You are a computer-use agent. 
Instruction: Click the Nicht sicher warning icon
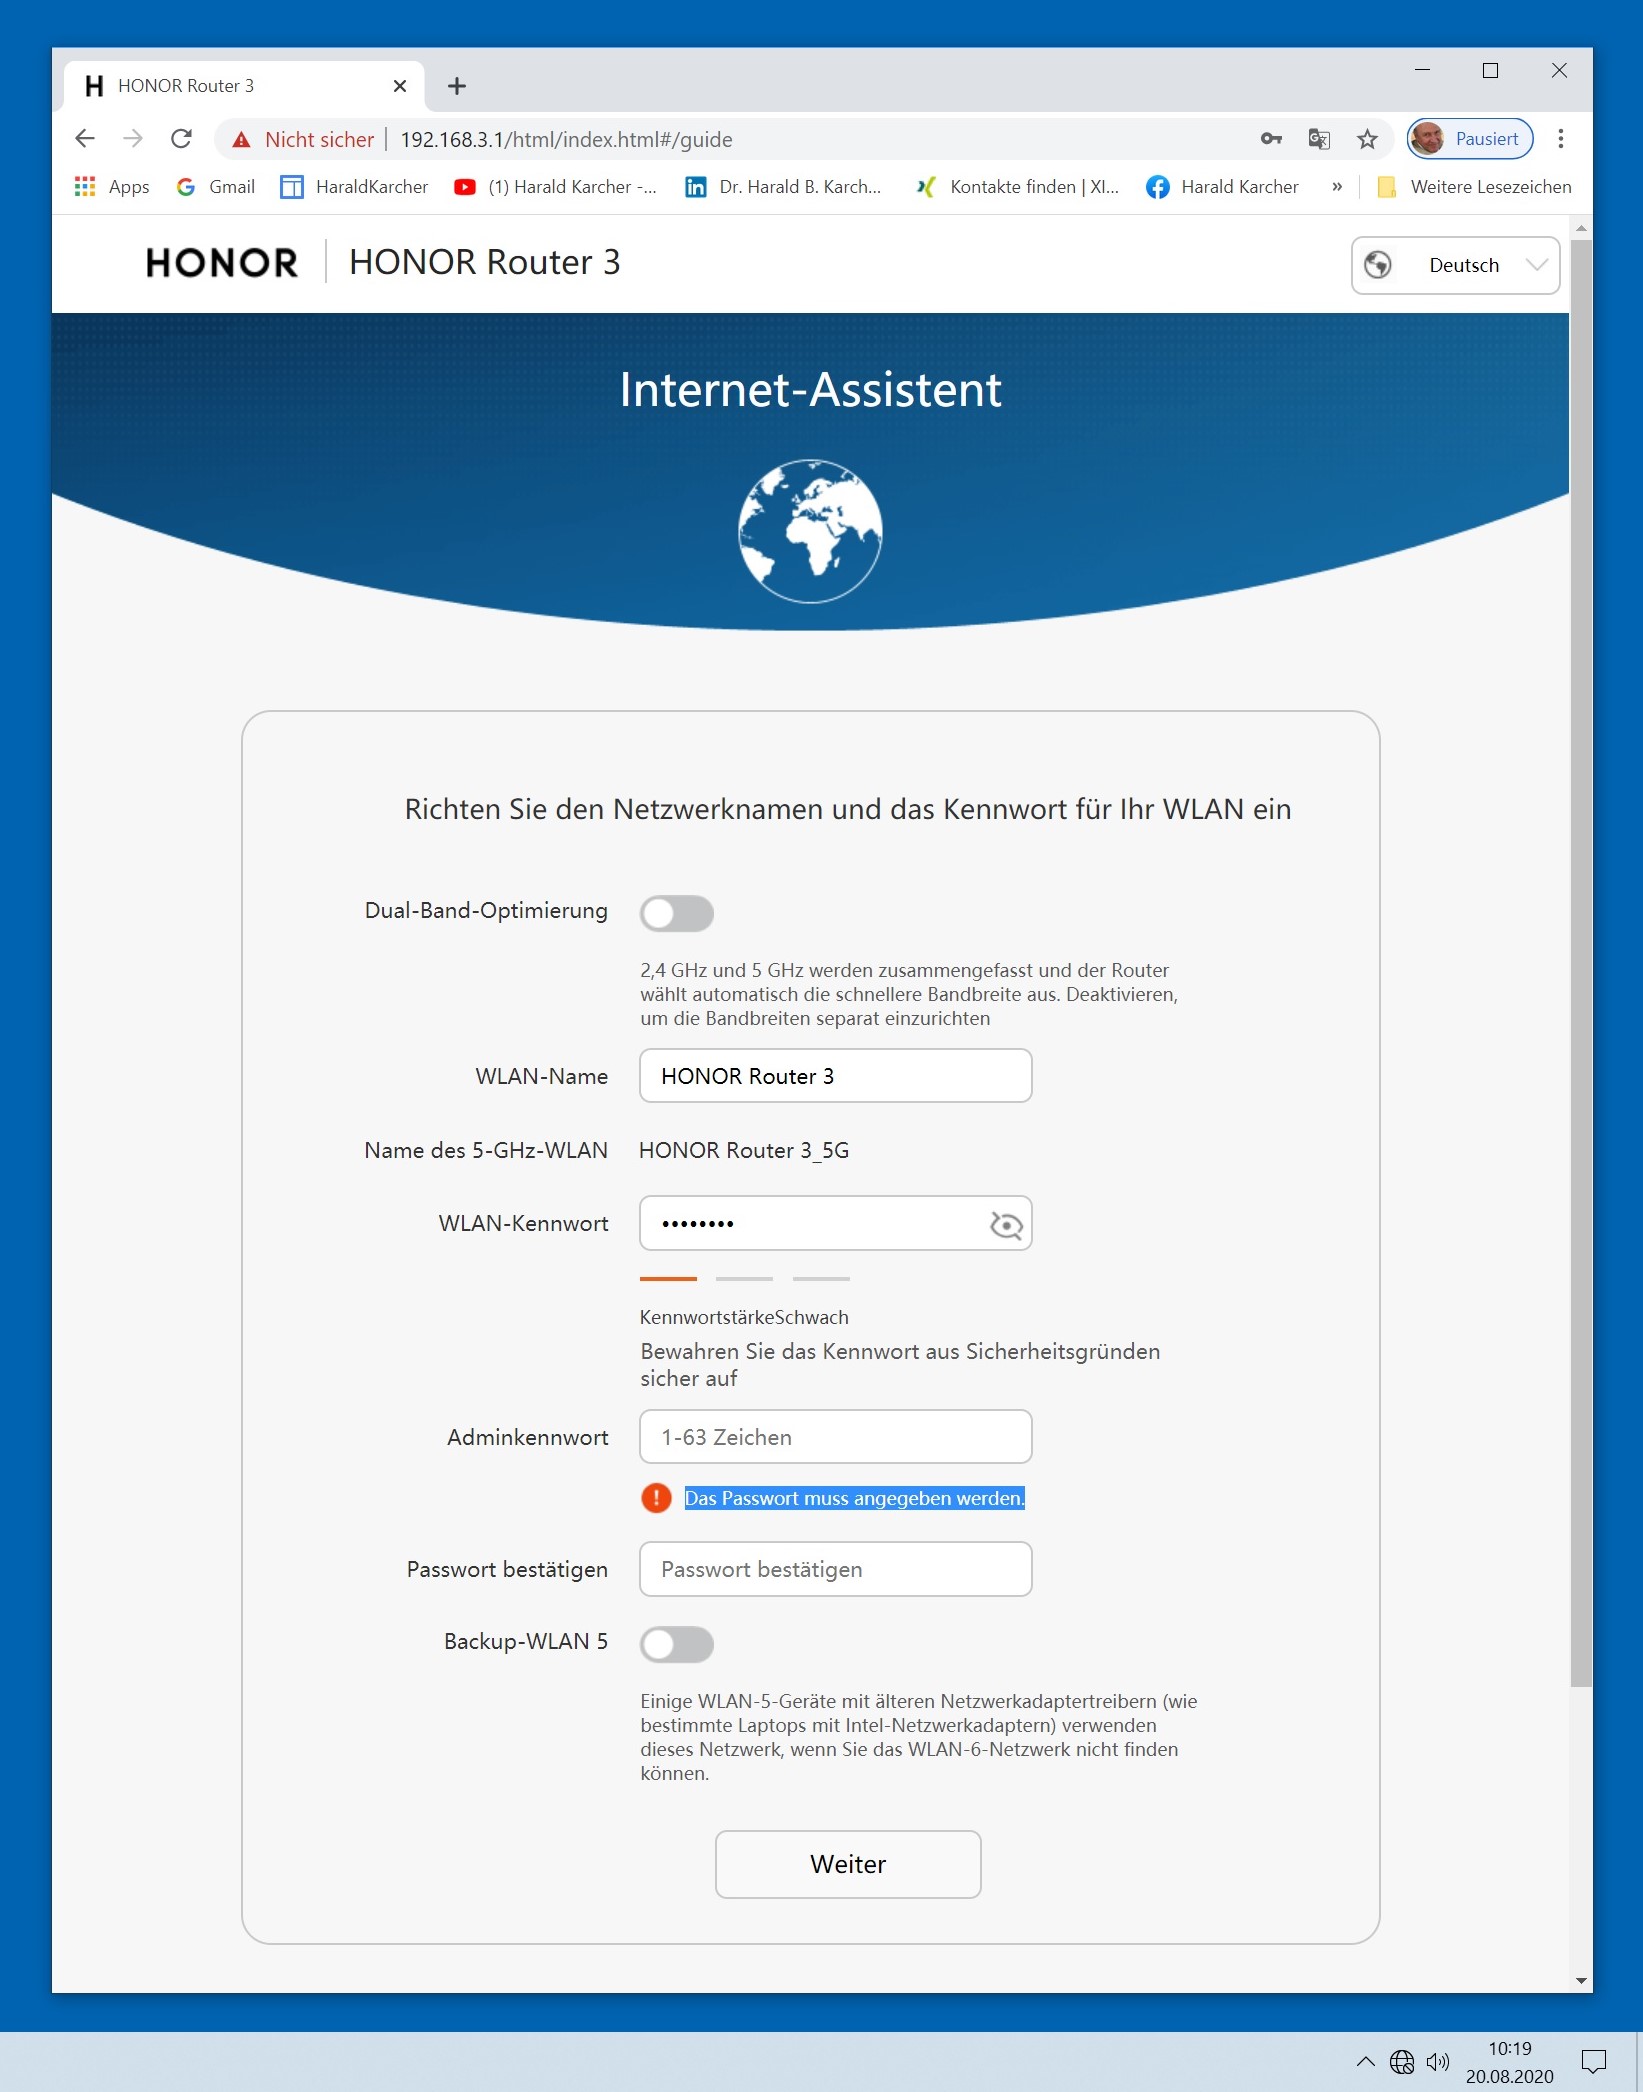click(x=242, y=139)
